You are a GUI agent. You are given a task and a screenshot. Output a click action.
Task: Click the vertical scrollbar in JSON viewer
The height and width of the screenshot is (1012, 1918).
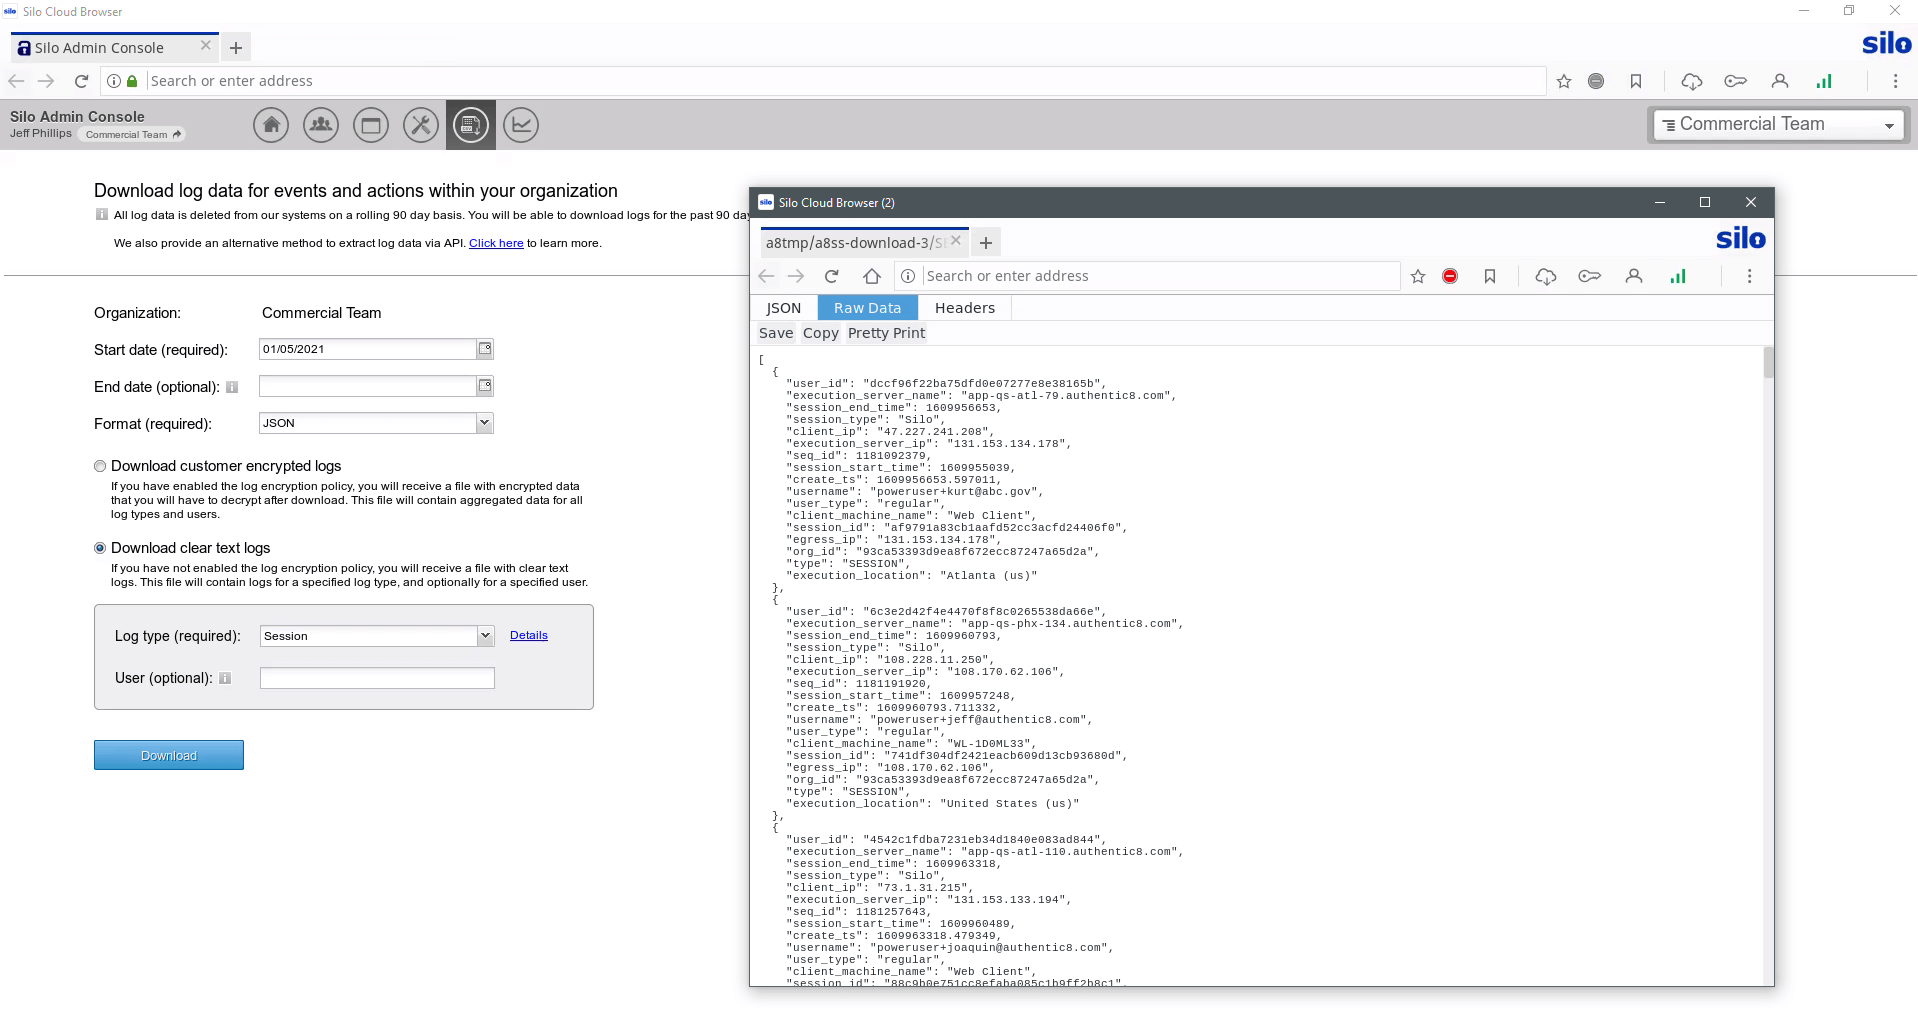[1768, 363]
